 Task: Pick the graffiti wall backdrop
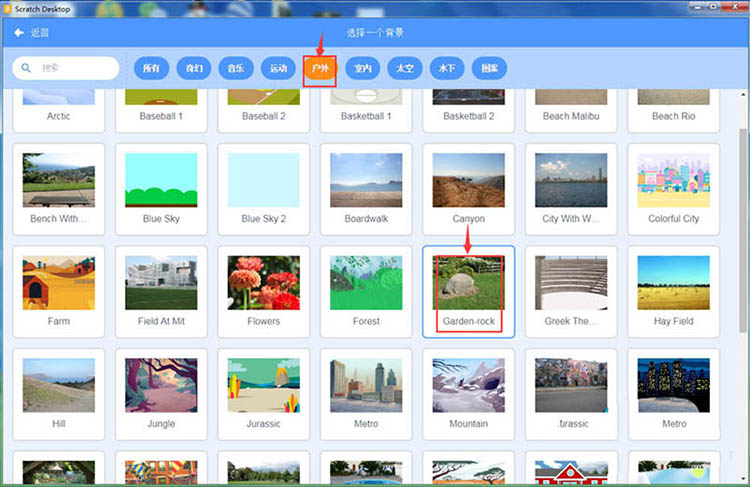(571, 394)
